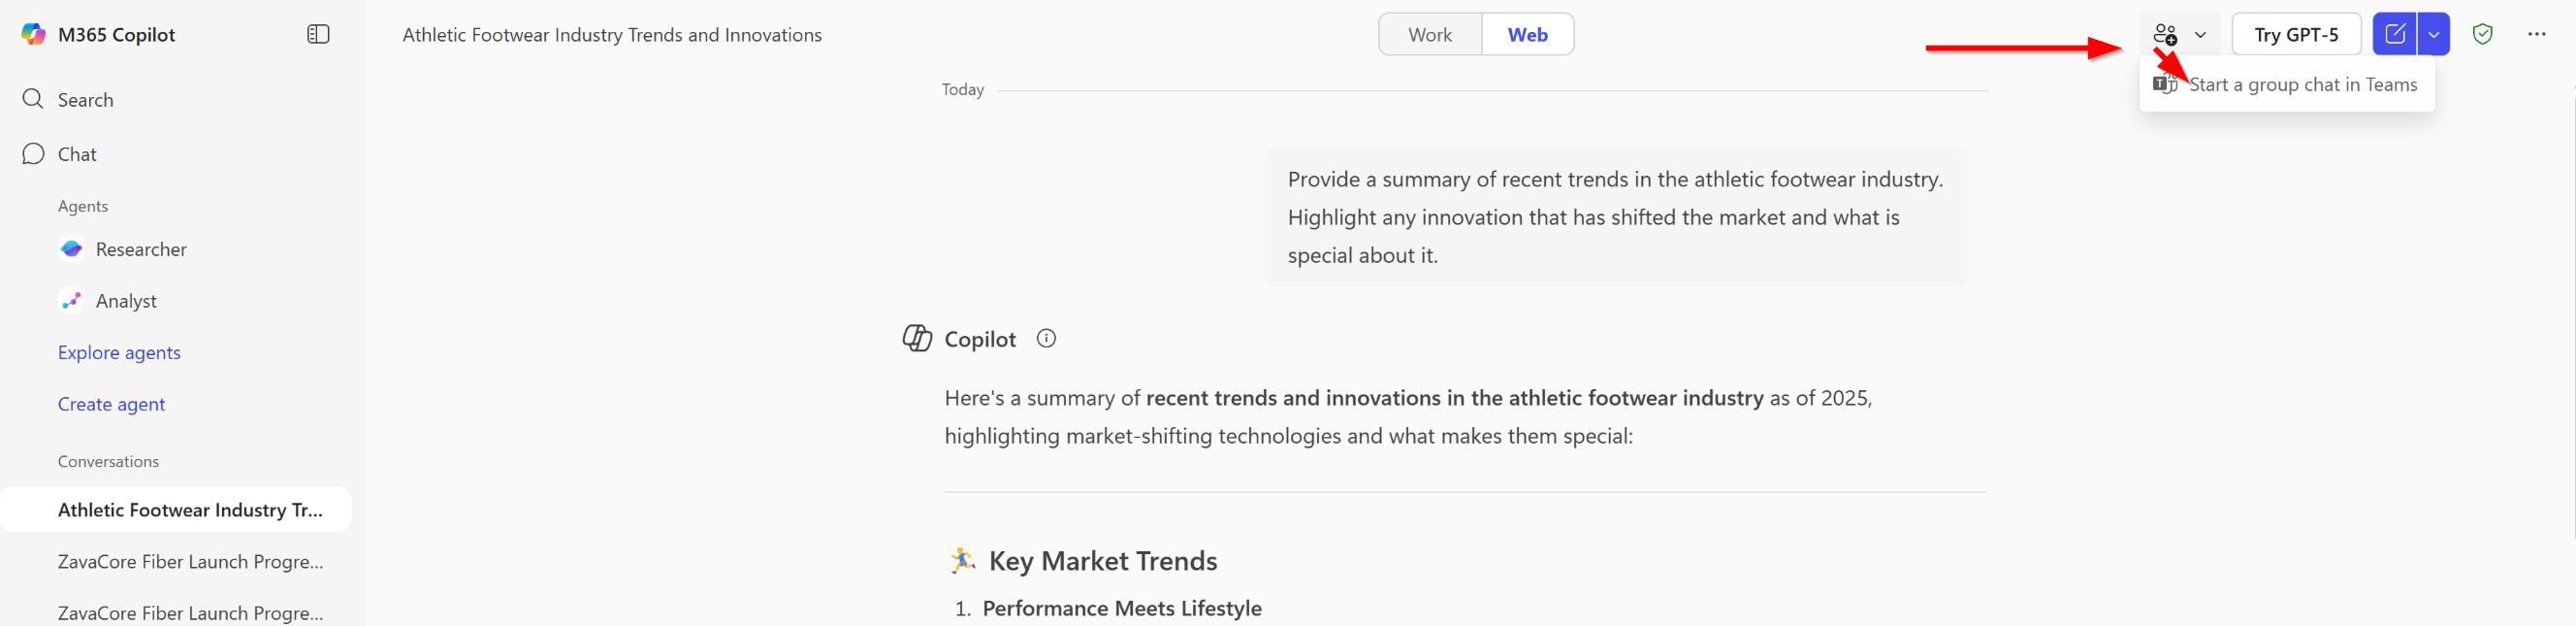Start a new chat with compose icon
Screen dimensions: 2576x626
[2394, 34]
